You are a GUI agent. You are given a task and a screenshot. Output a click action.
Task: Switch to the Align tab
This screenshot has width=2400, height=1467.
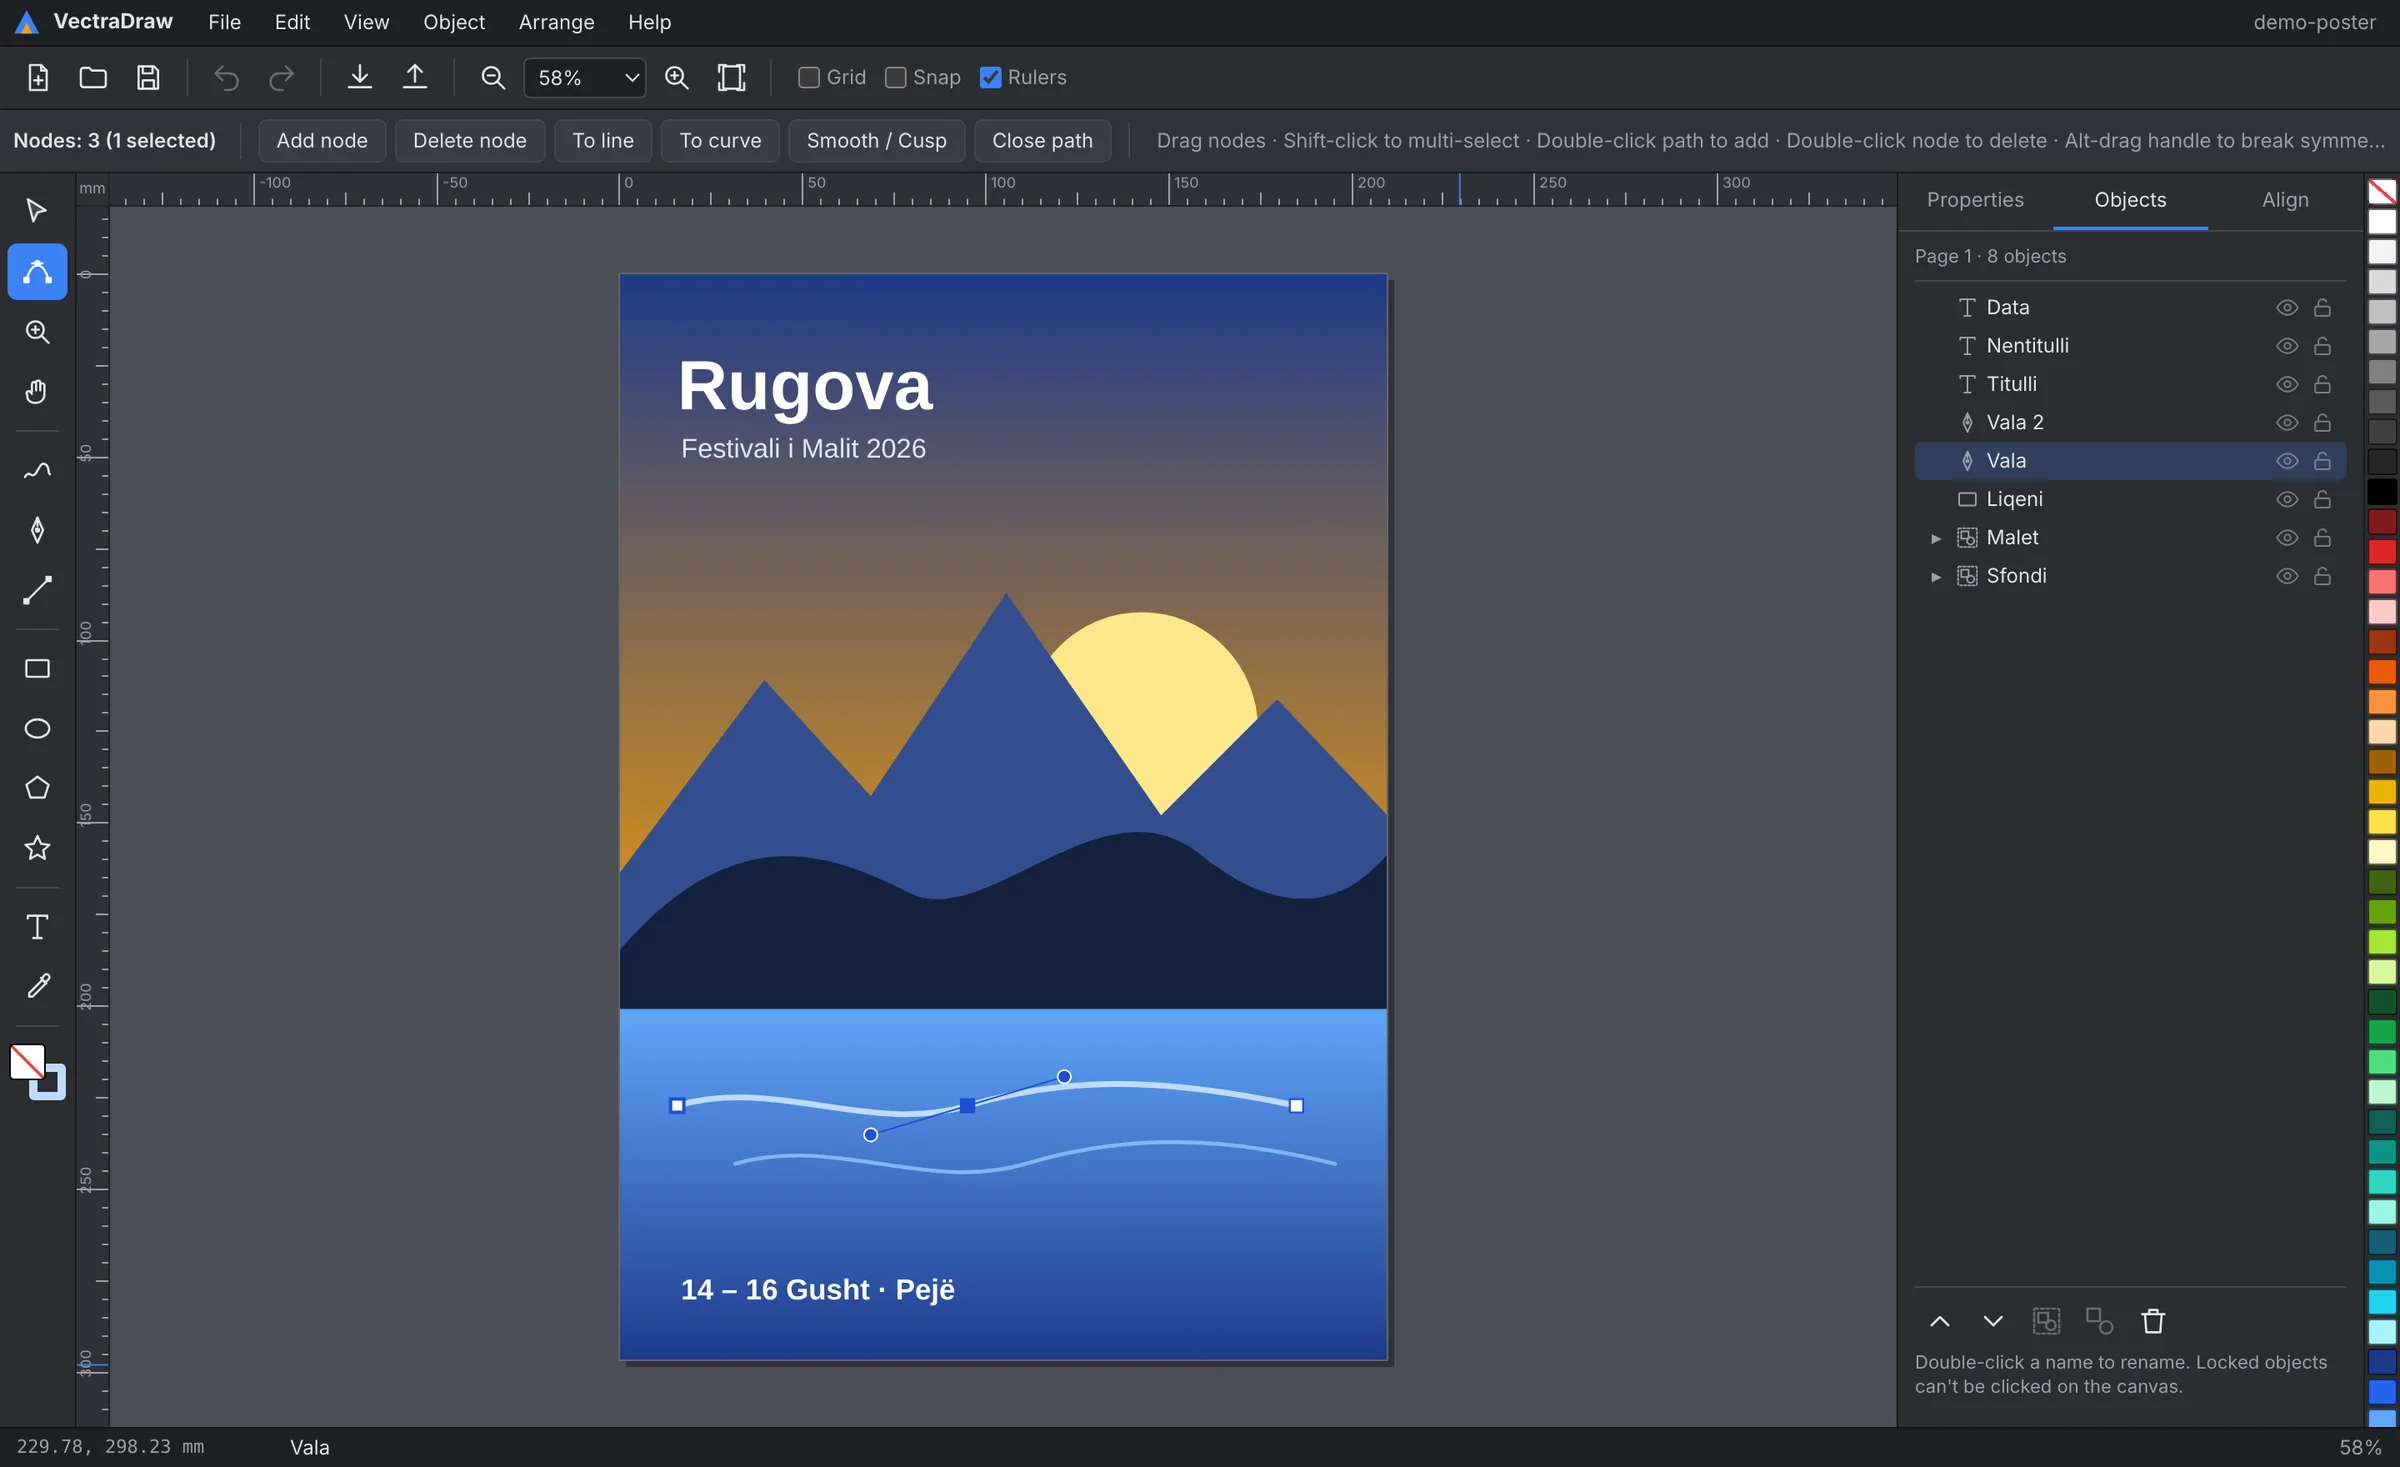click(2285, 200)
